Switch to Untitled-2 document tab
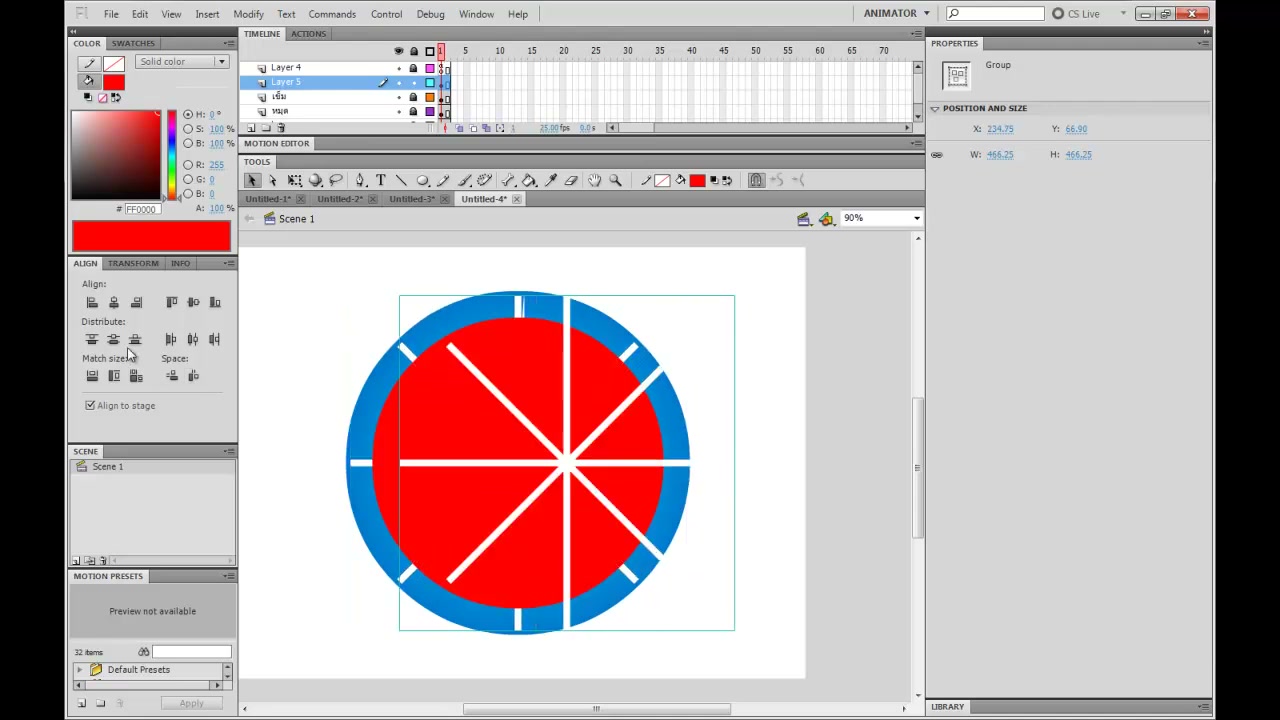This screenshot has height=720, width=1280. 340,199
